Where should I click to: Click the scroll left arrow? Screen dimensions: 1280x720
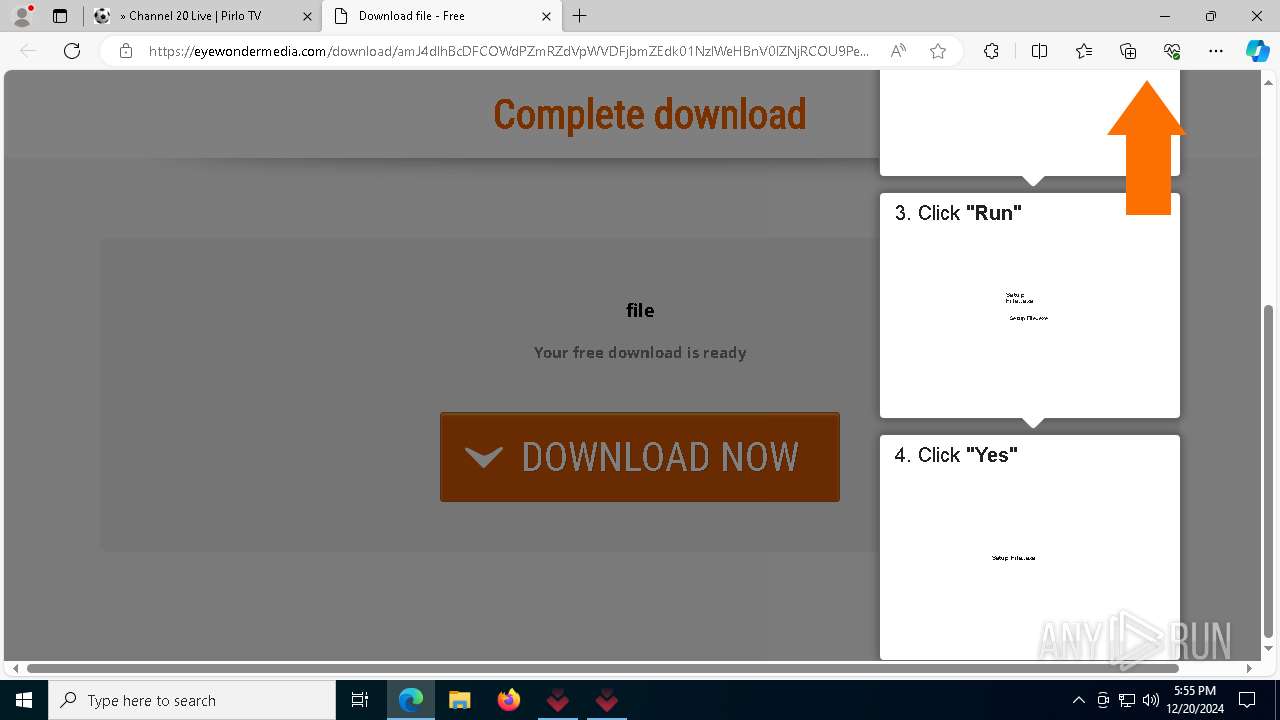[14, 668]
